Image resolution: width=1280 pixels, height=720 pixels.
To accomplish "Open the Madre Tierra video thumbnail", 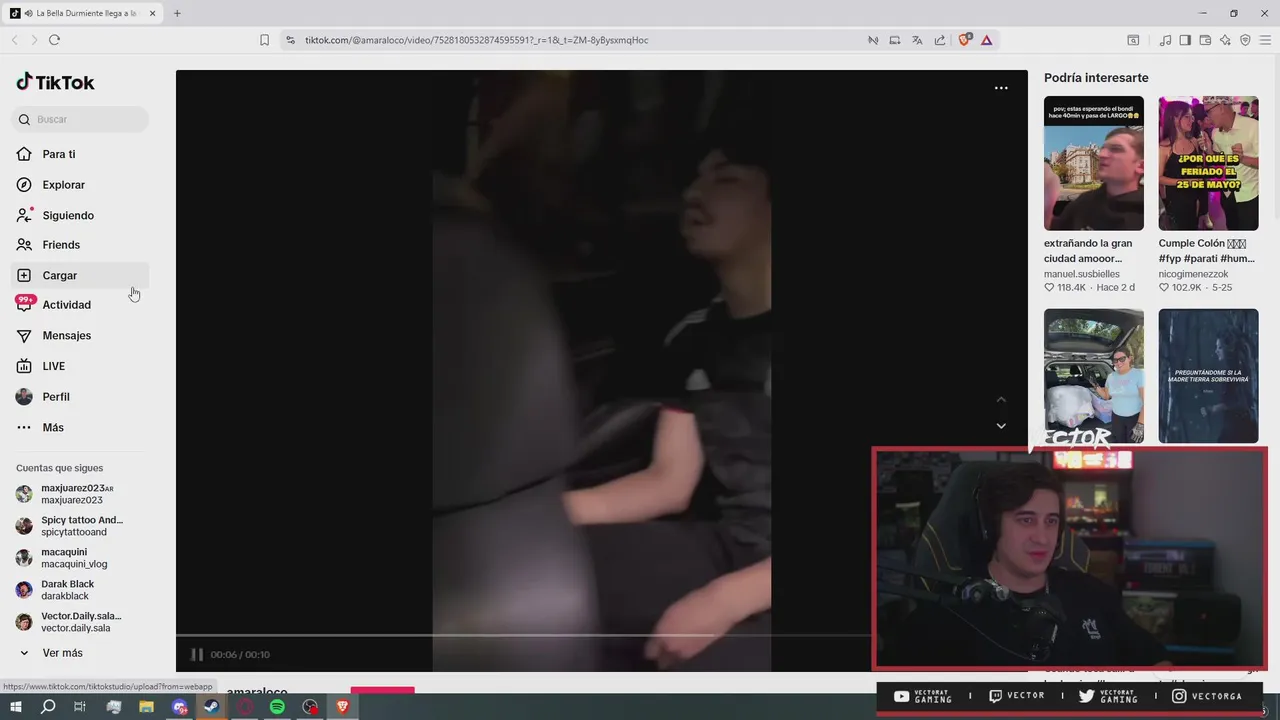I will click(1208, 376).
